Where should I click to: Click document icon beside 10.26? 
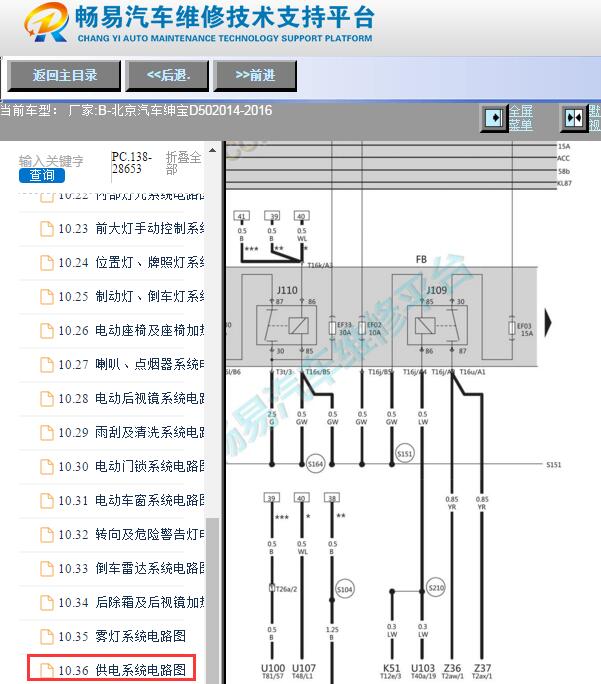coord(47,331)
